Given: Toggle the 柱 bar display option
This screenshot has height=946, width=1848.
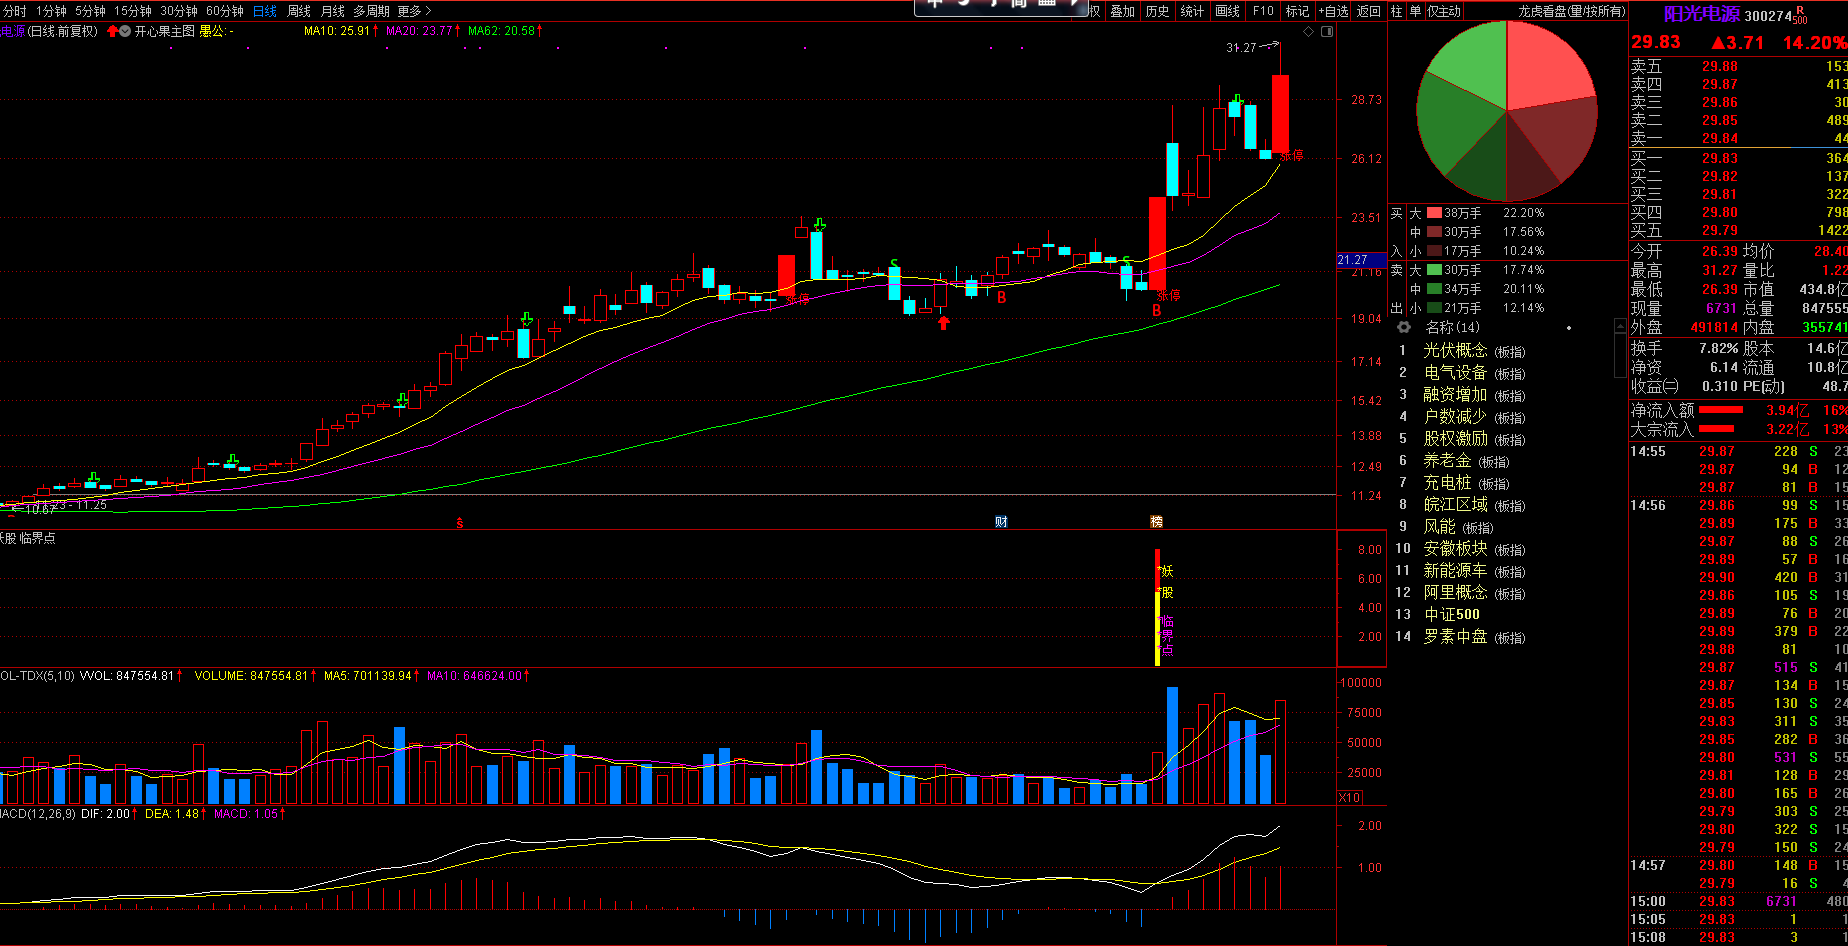Looking at the screenshot, I should coord(1397,11).
